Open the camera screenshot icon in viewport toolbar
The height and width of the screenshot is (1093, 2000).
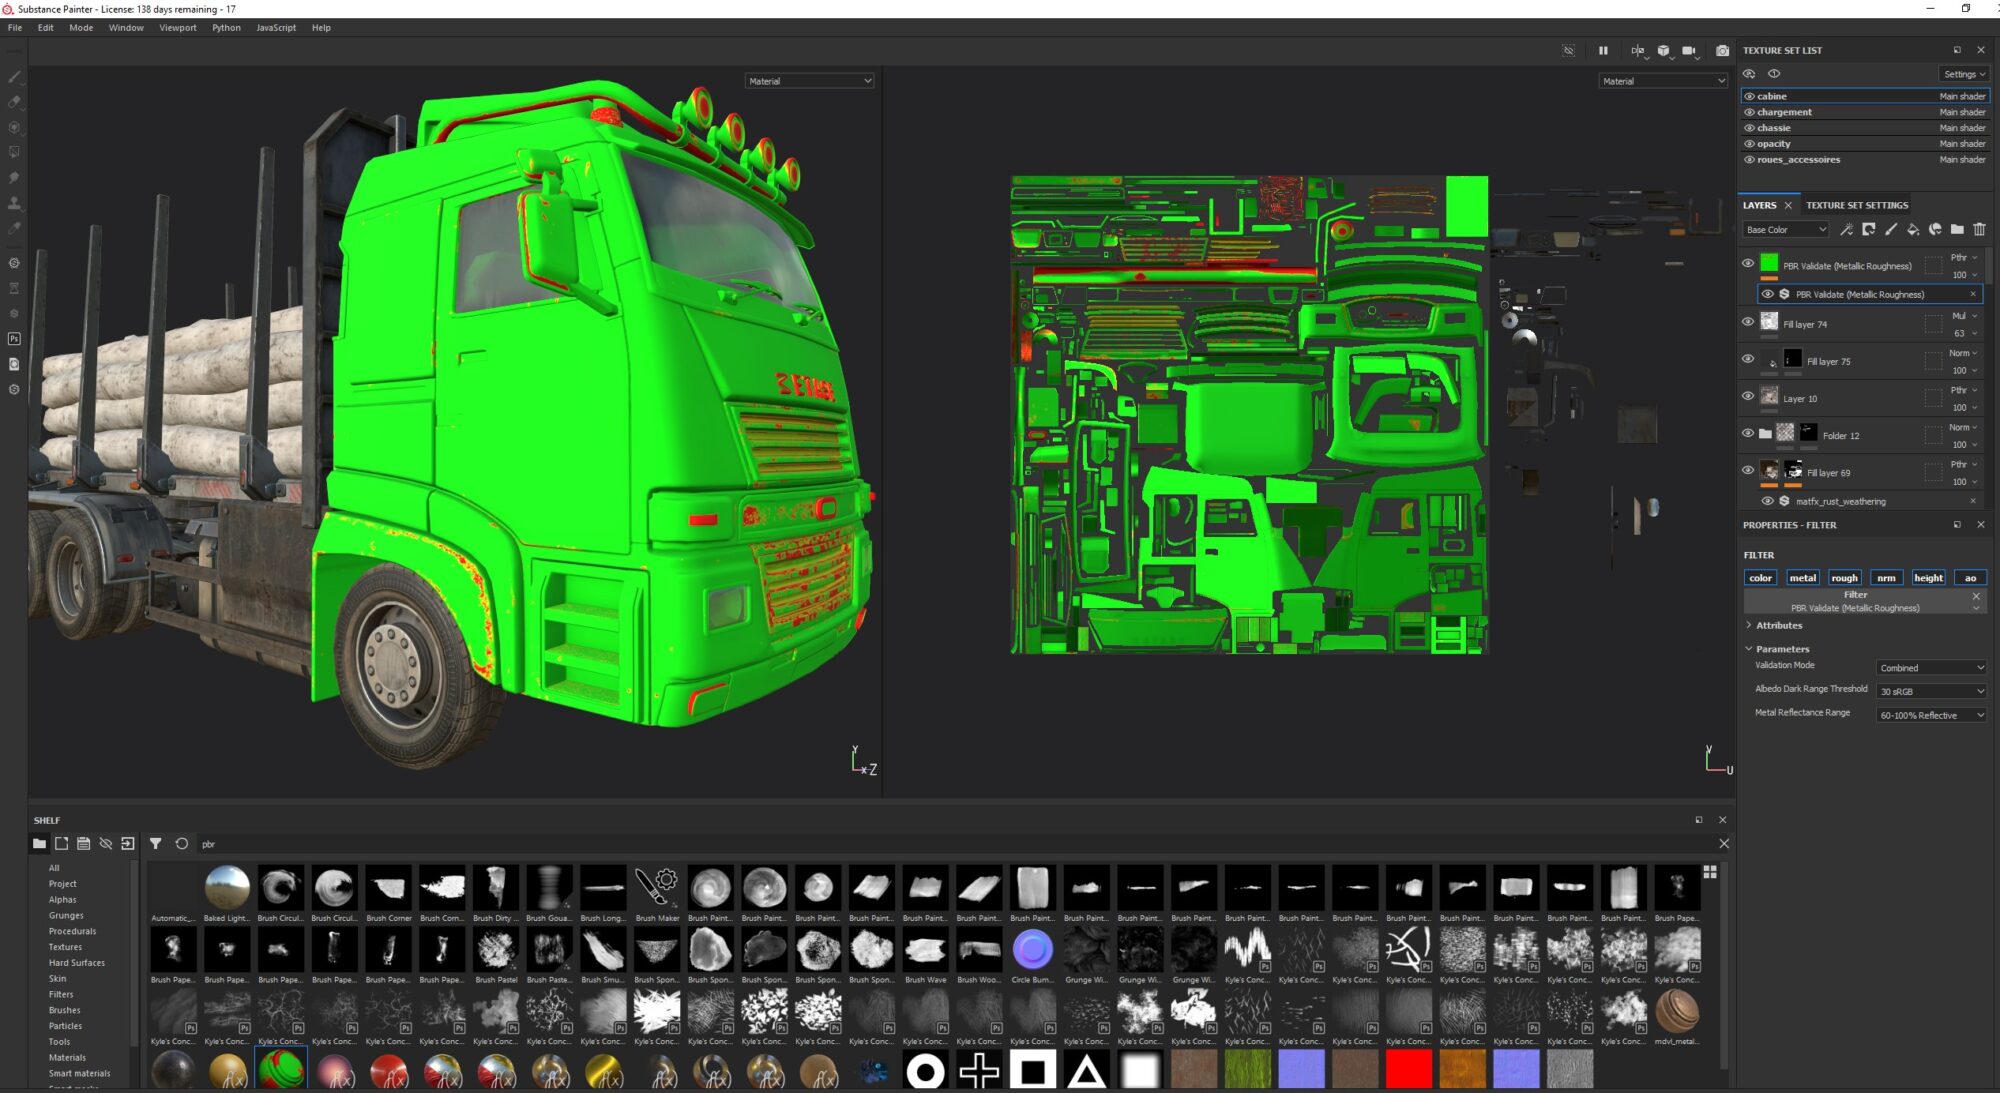pyautogui.click(x=1722, y=51)
